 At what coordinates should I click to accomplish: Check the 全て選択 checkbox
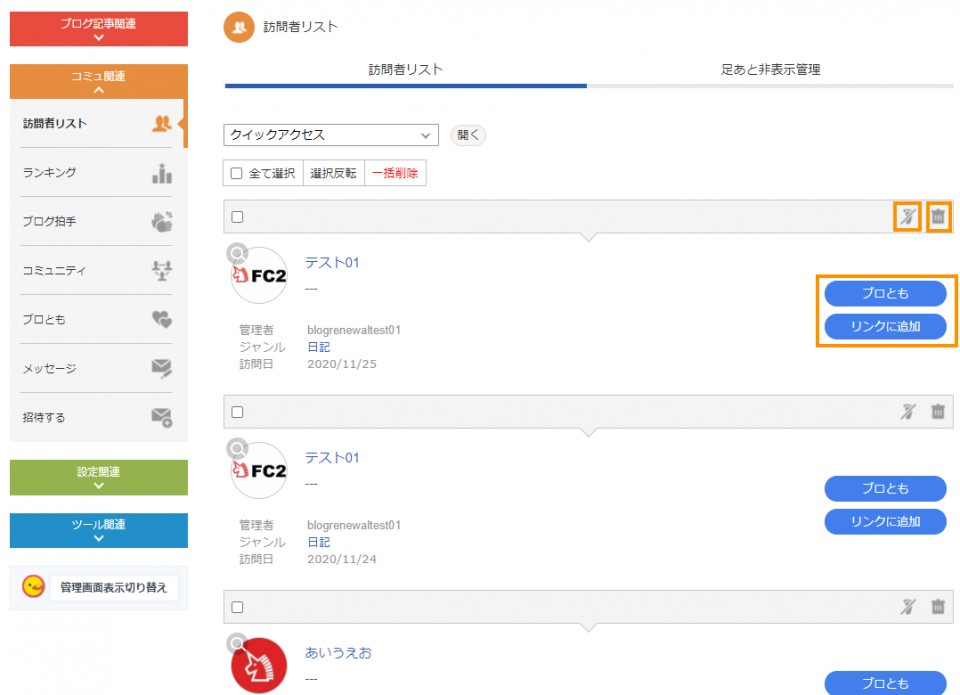[x=237, y=174]
